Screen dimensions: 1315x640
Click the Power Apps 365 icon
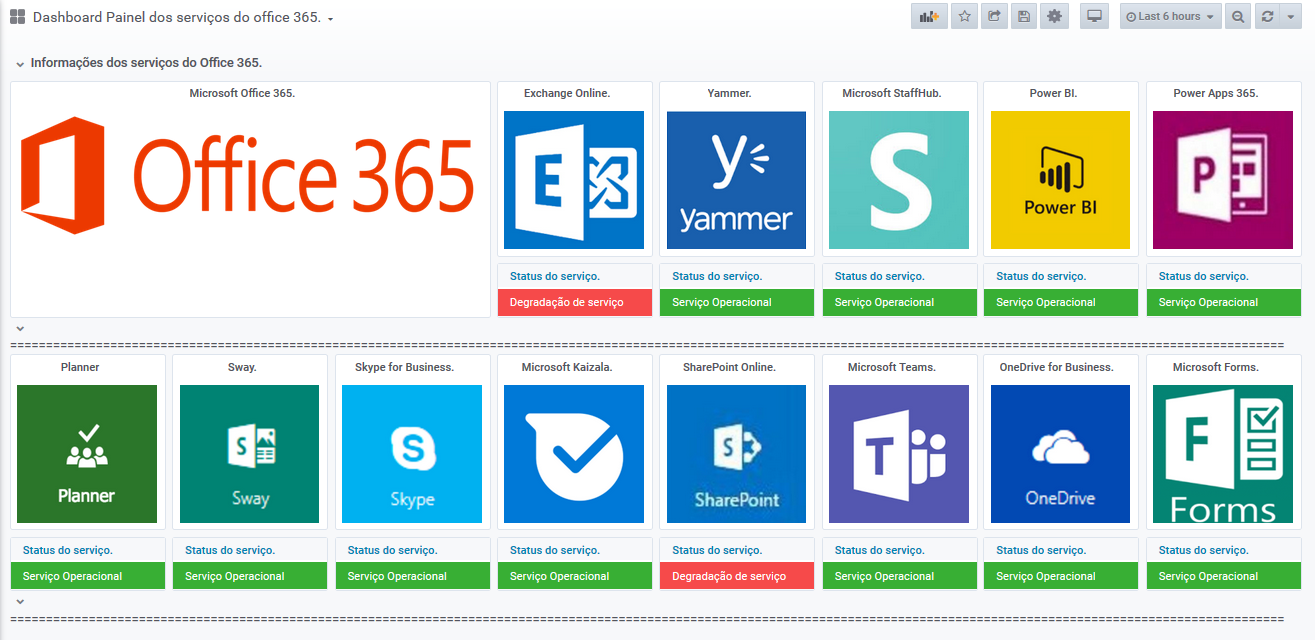(x=1223, y=180)
